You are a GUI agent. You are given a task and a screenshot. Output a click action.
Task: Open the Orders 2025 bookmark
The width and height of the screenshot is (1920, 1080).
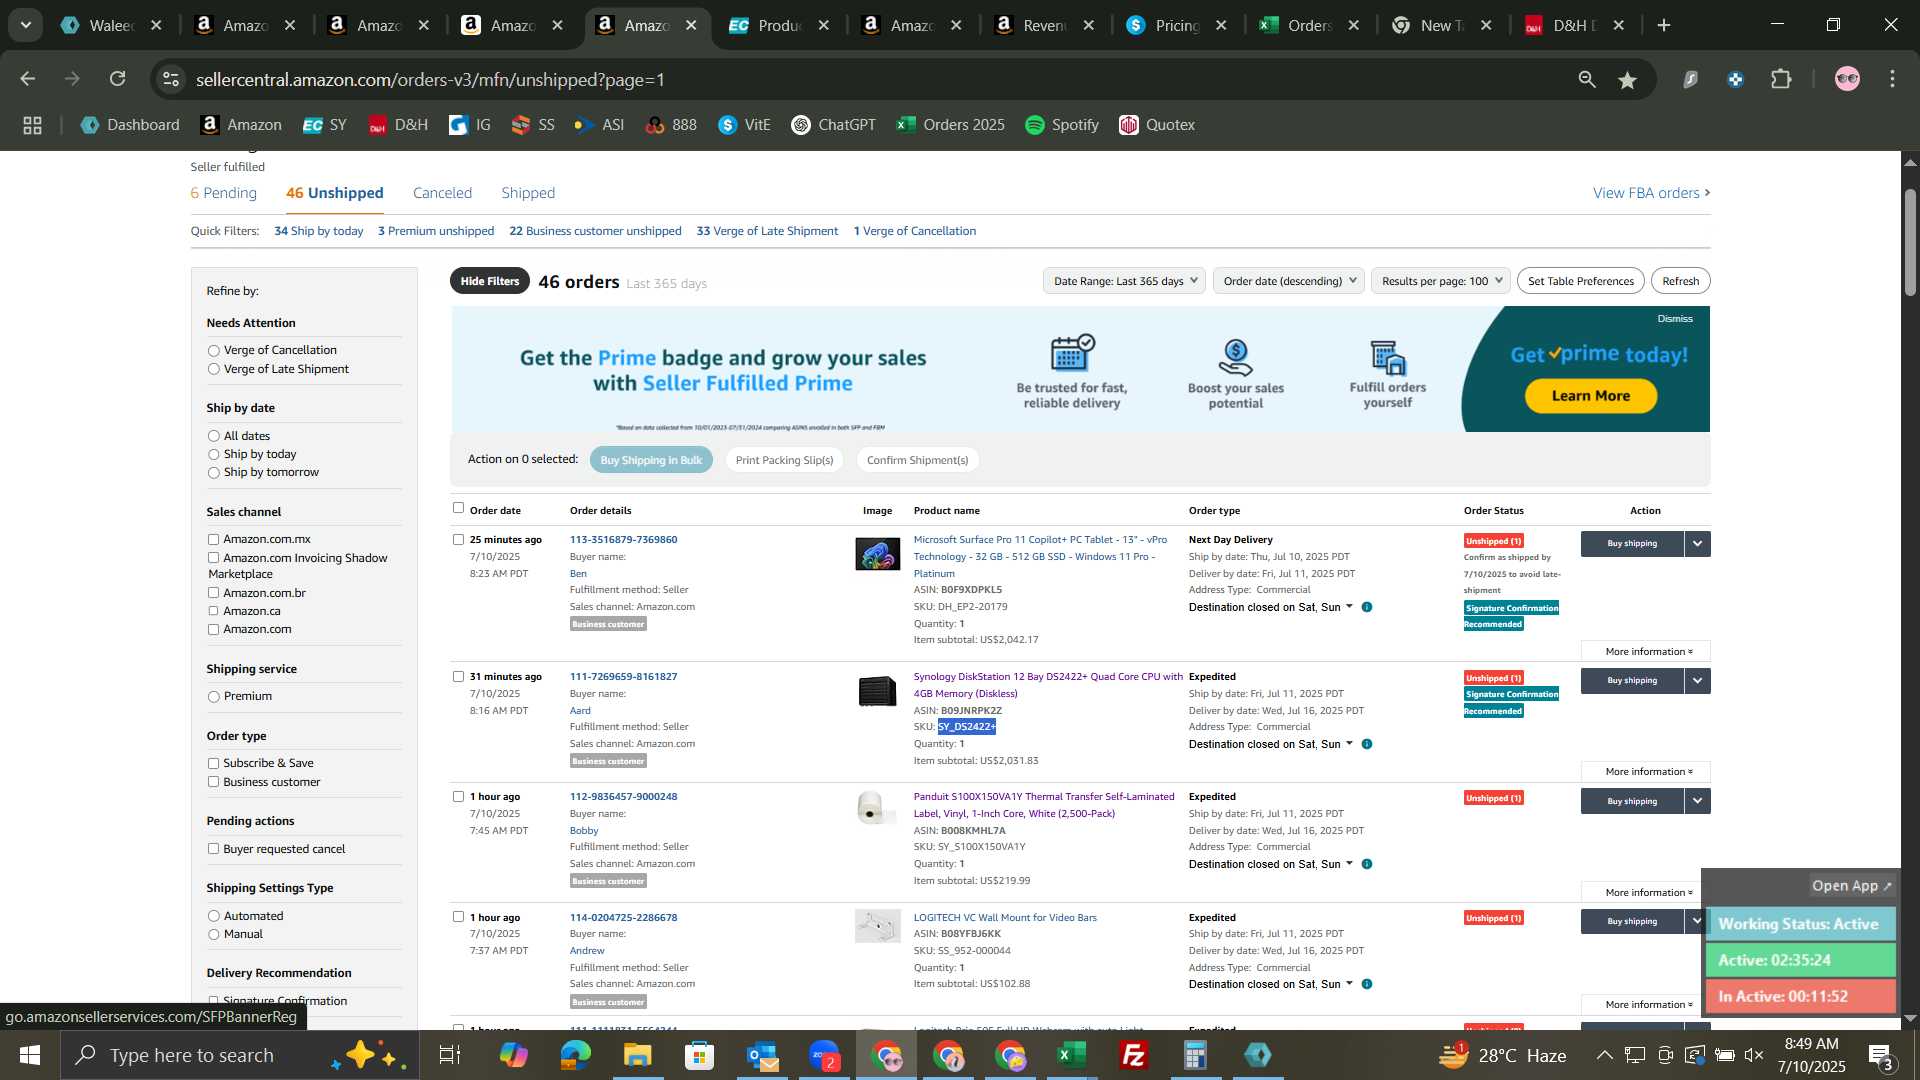click(950, 125)
